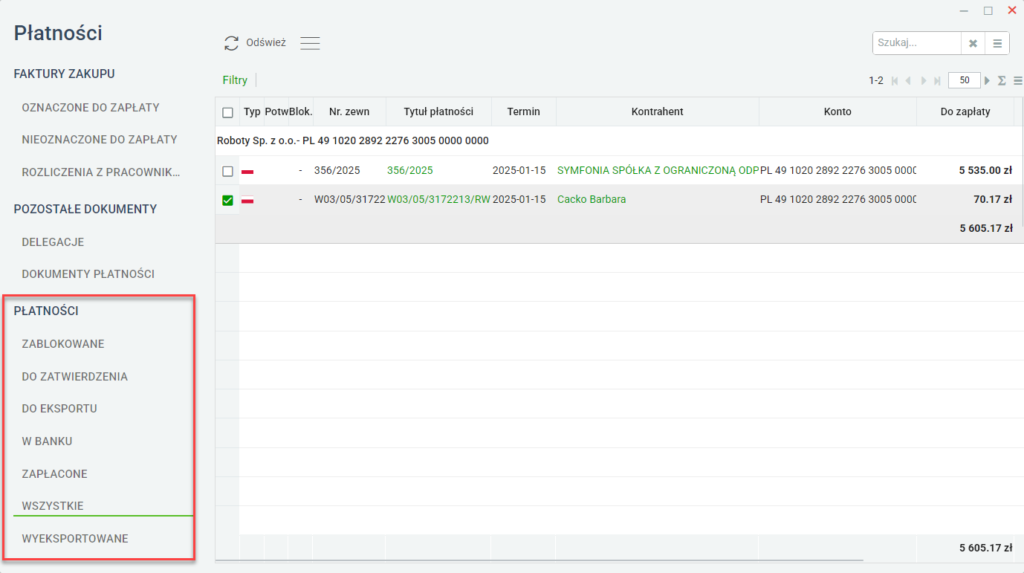Select the W banku payments view
Screen dimensions: 1024x573
point(47,441)
